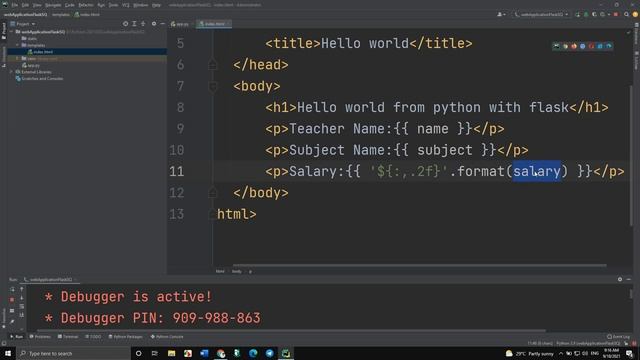Click the Rerun icon in top toolbar
Screen dimensions: 640x360
click(x=578, y=14)
